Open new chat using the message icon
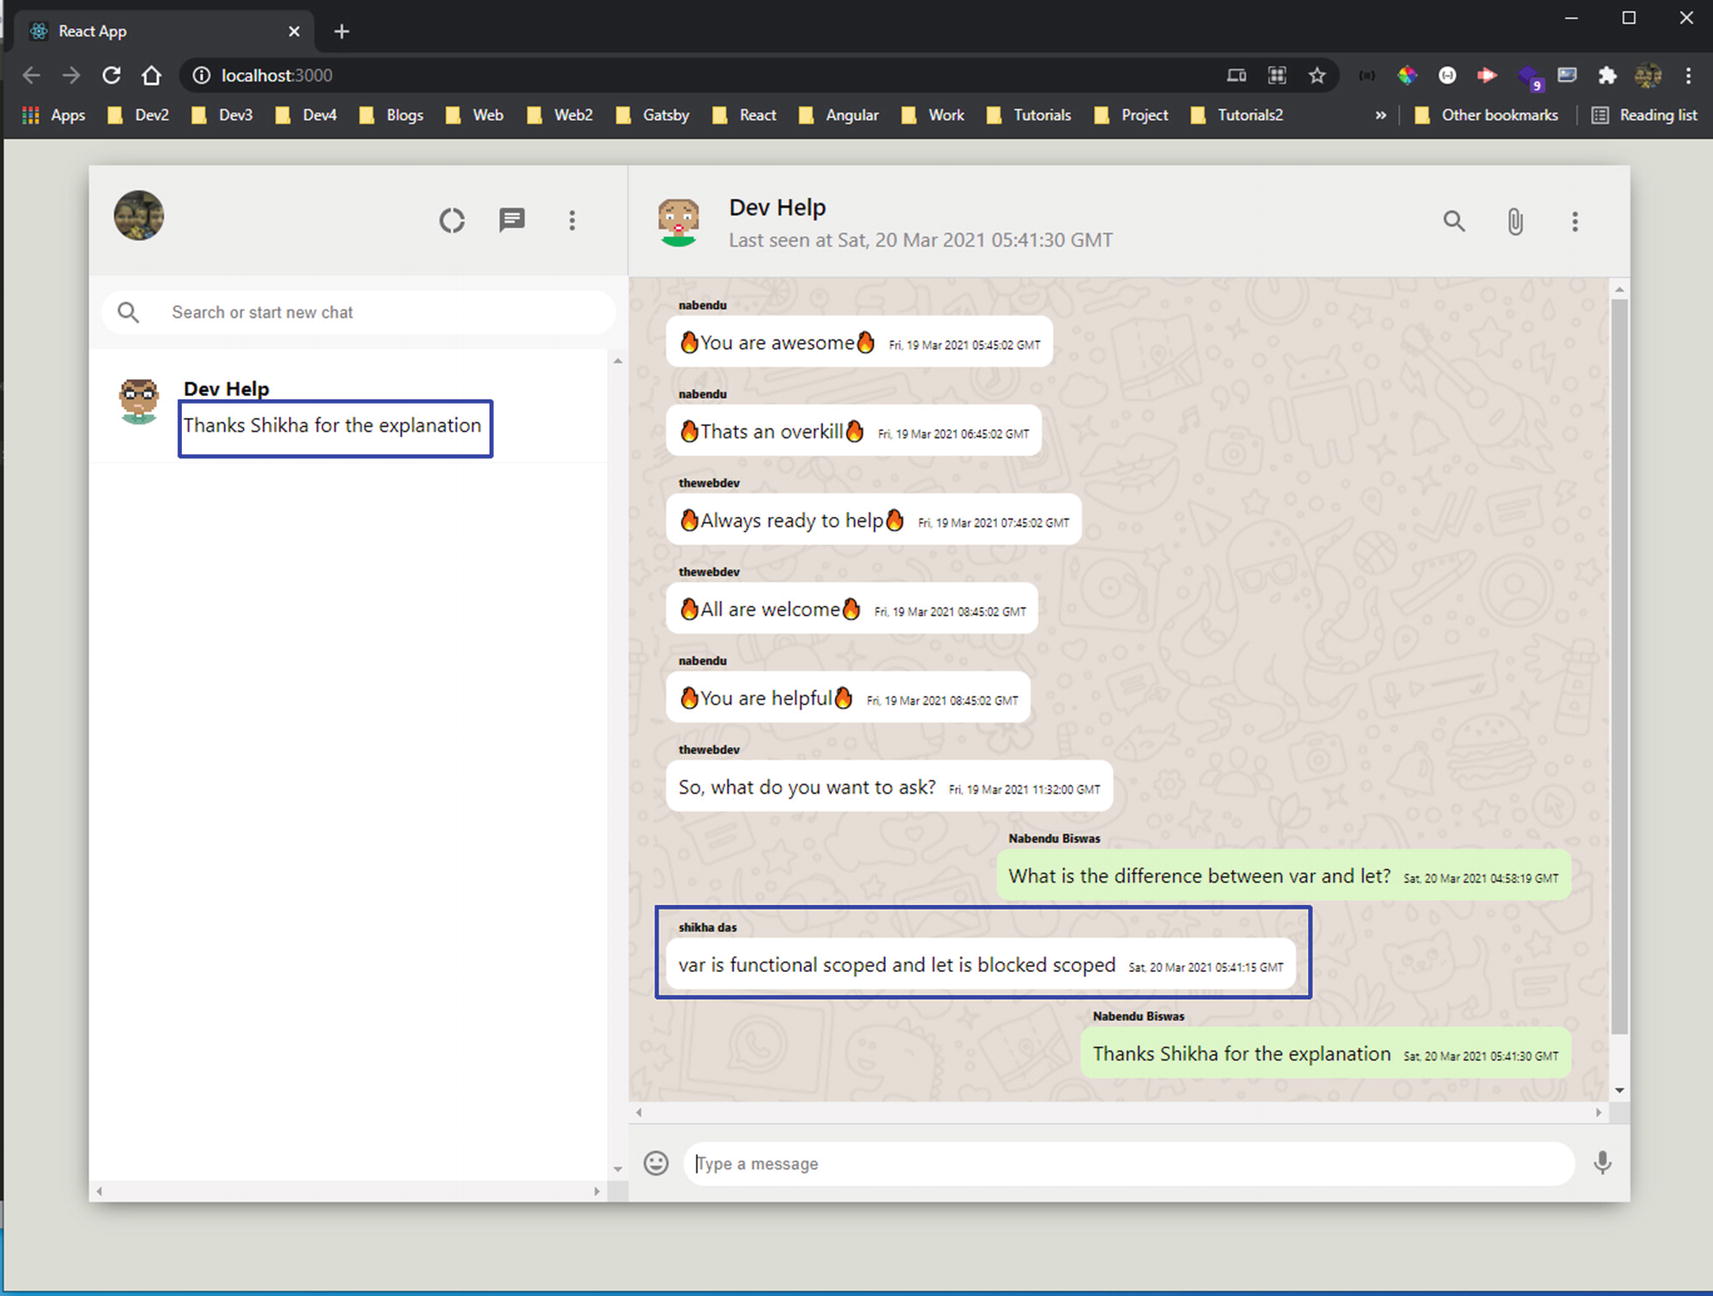Screen dimensions: 1713x1296 [512, 220]
